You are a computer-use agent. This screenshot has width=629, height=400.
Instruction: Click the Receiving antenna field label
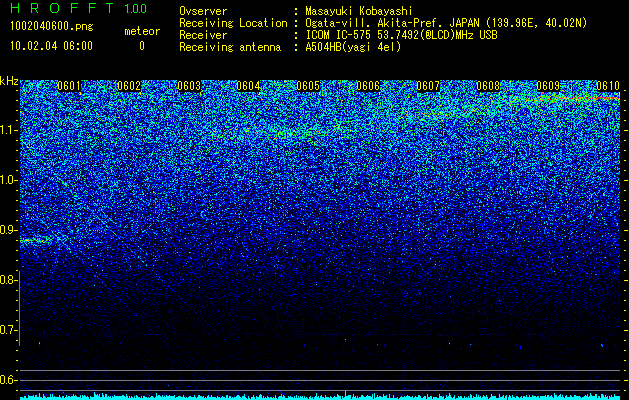230,47
